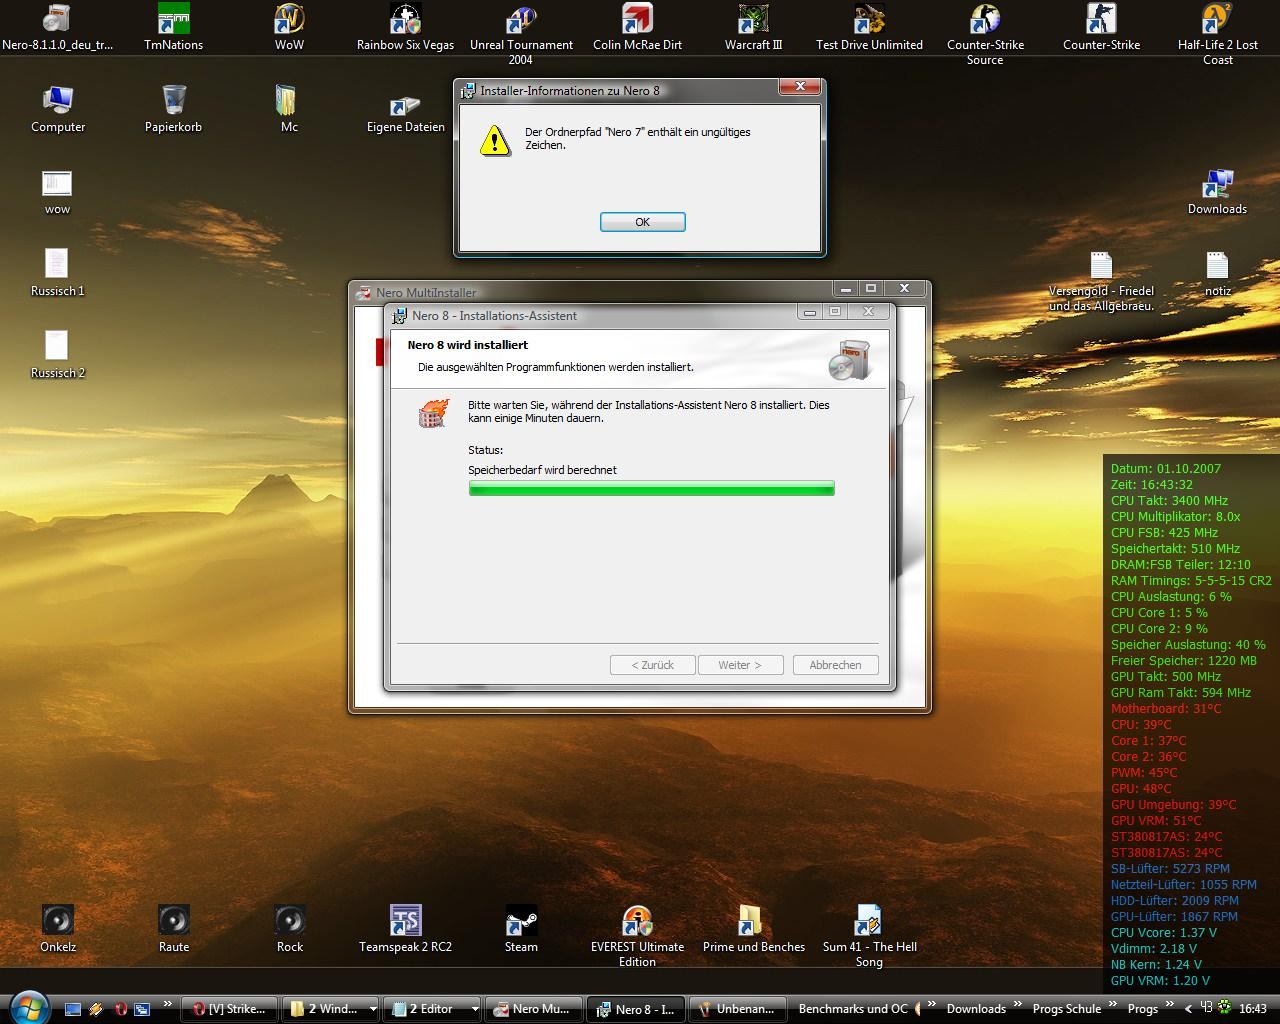Open the Benchmarks und OC taskbar toolbar
This screenshot has width=1280, height=1024.
pyautogui.click(x=853, y=1009)
